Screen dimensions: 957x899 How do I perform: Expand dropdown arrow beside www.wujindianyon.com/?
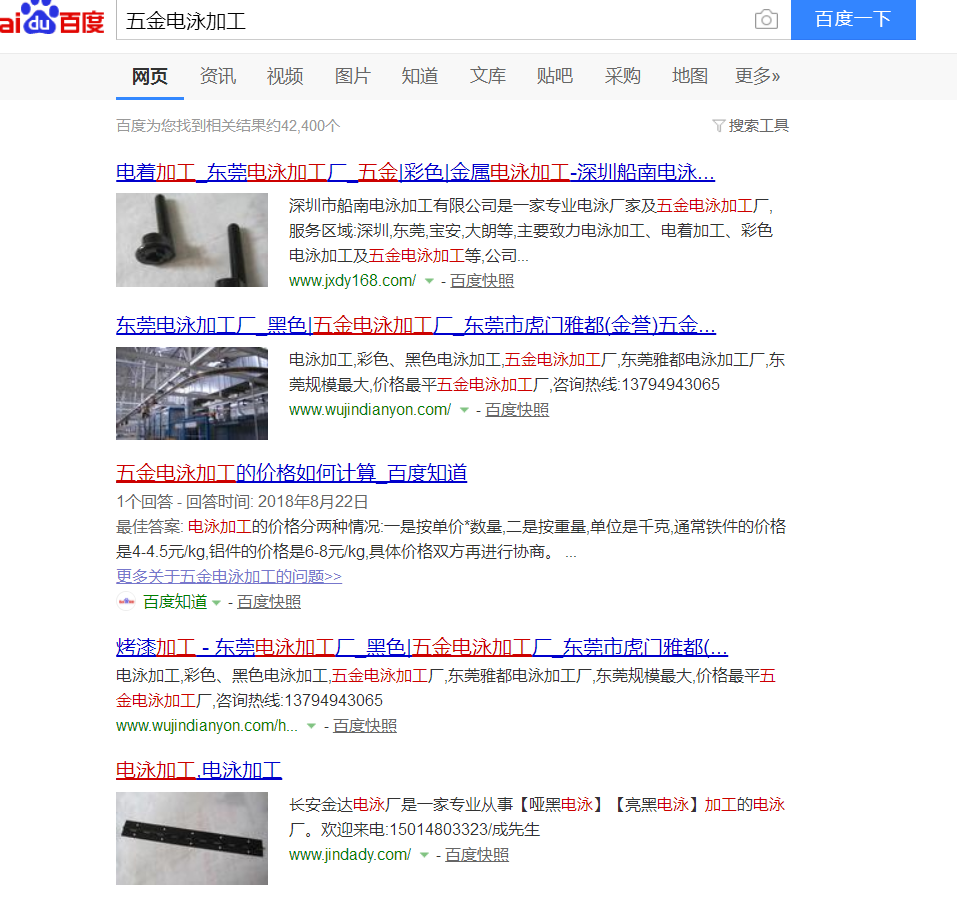tap(464, 410)
